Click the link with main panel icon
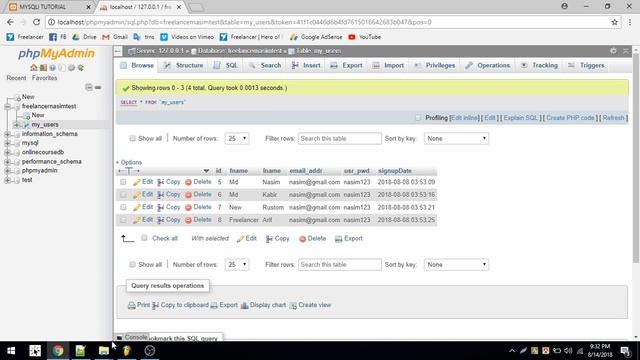Viewport: 640px width, 360px height. point(98,87)
